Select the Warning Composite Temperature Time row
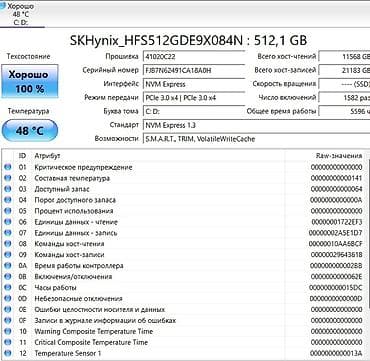 coord(183,331)
